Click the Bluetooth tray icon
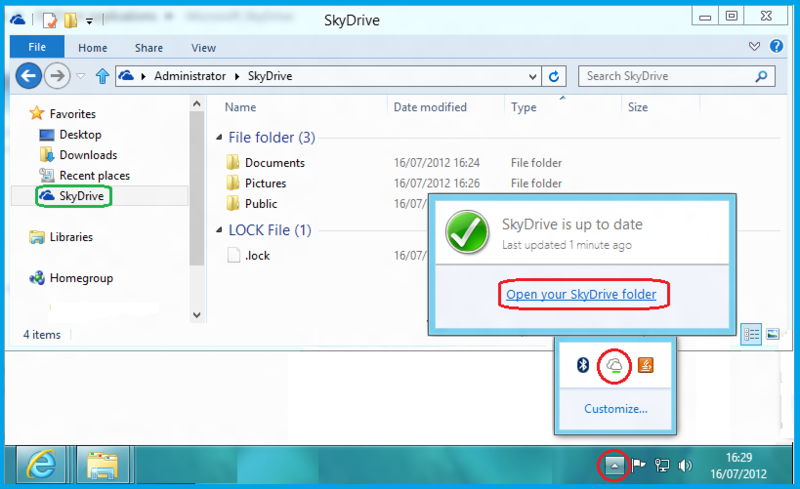This screenshot has width=800, height=489. pyautogui.click(x=583, y=365)
